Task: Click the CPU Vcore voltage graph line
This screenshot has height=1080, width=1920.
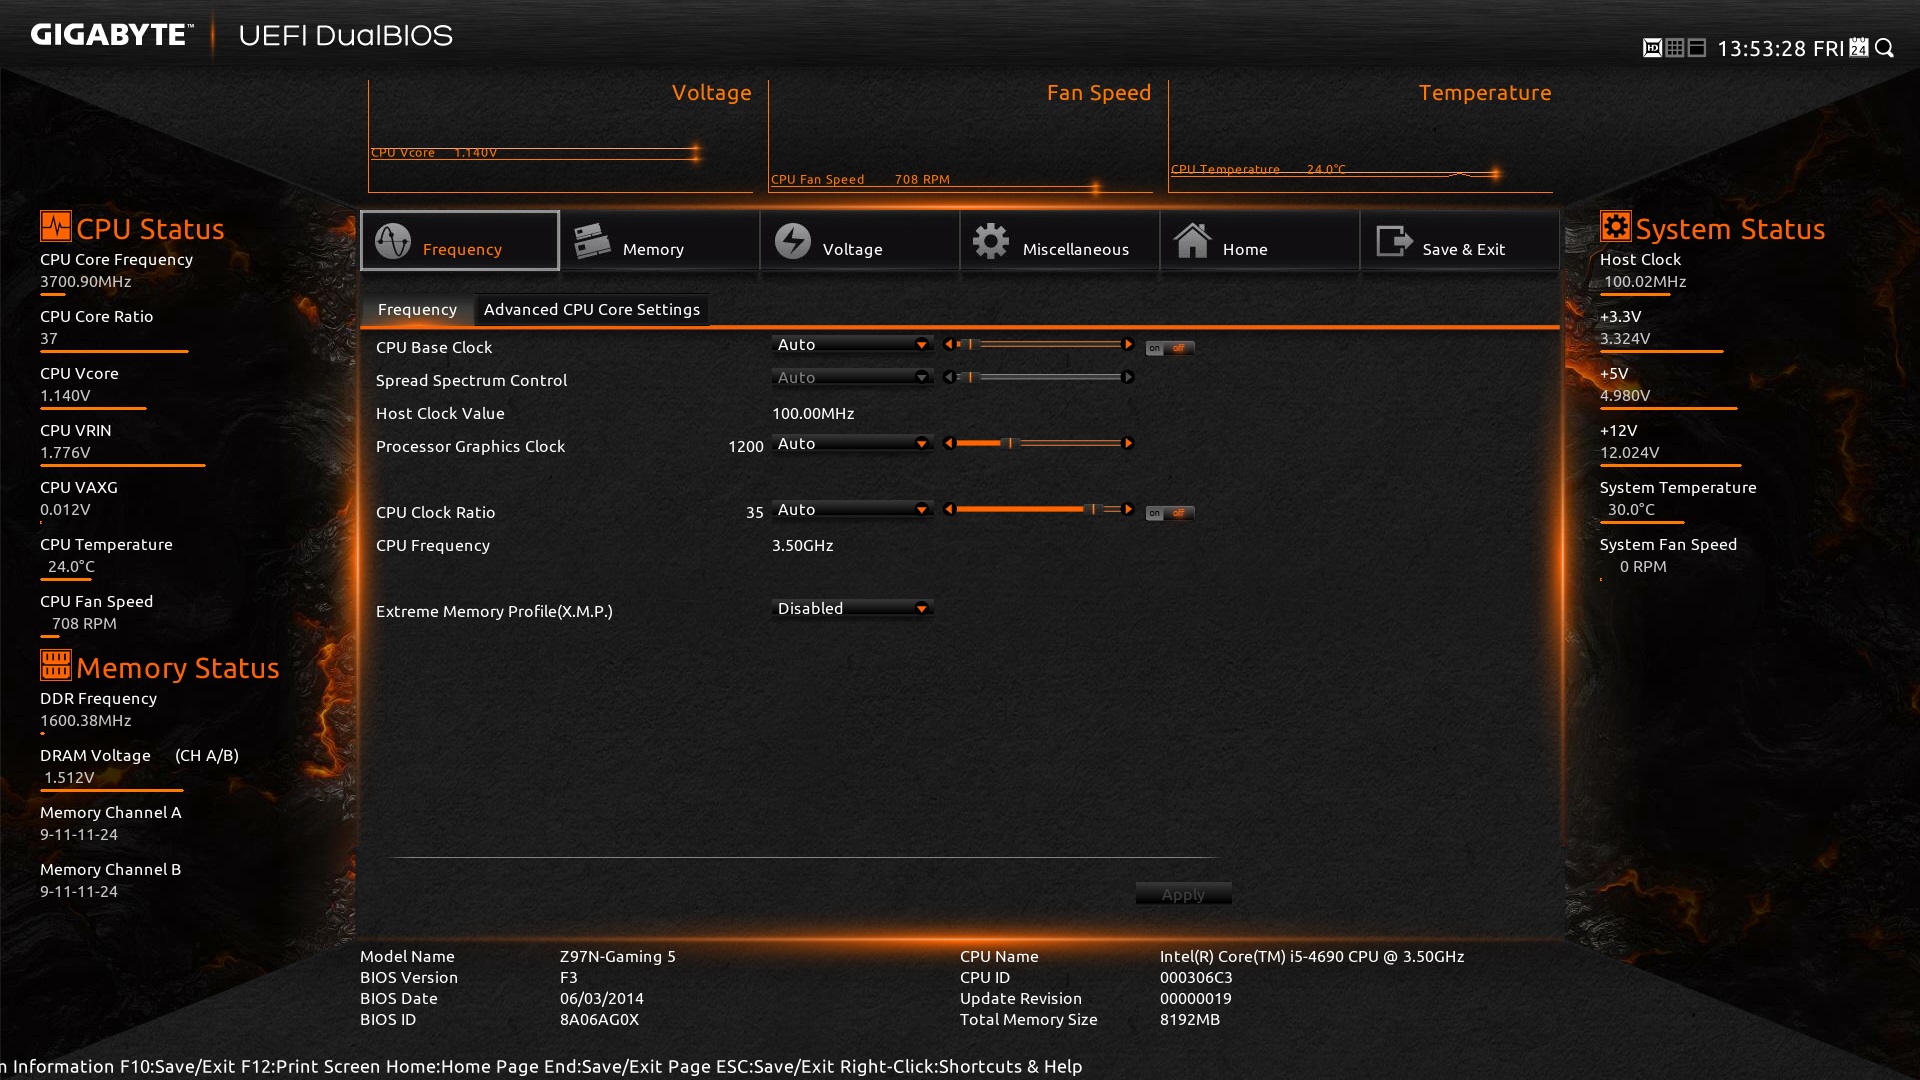Action: coord(535,153)
